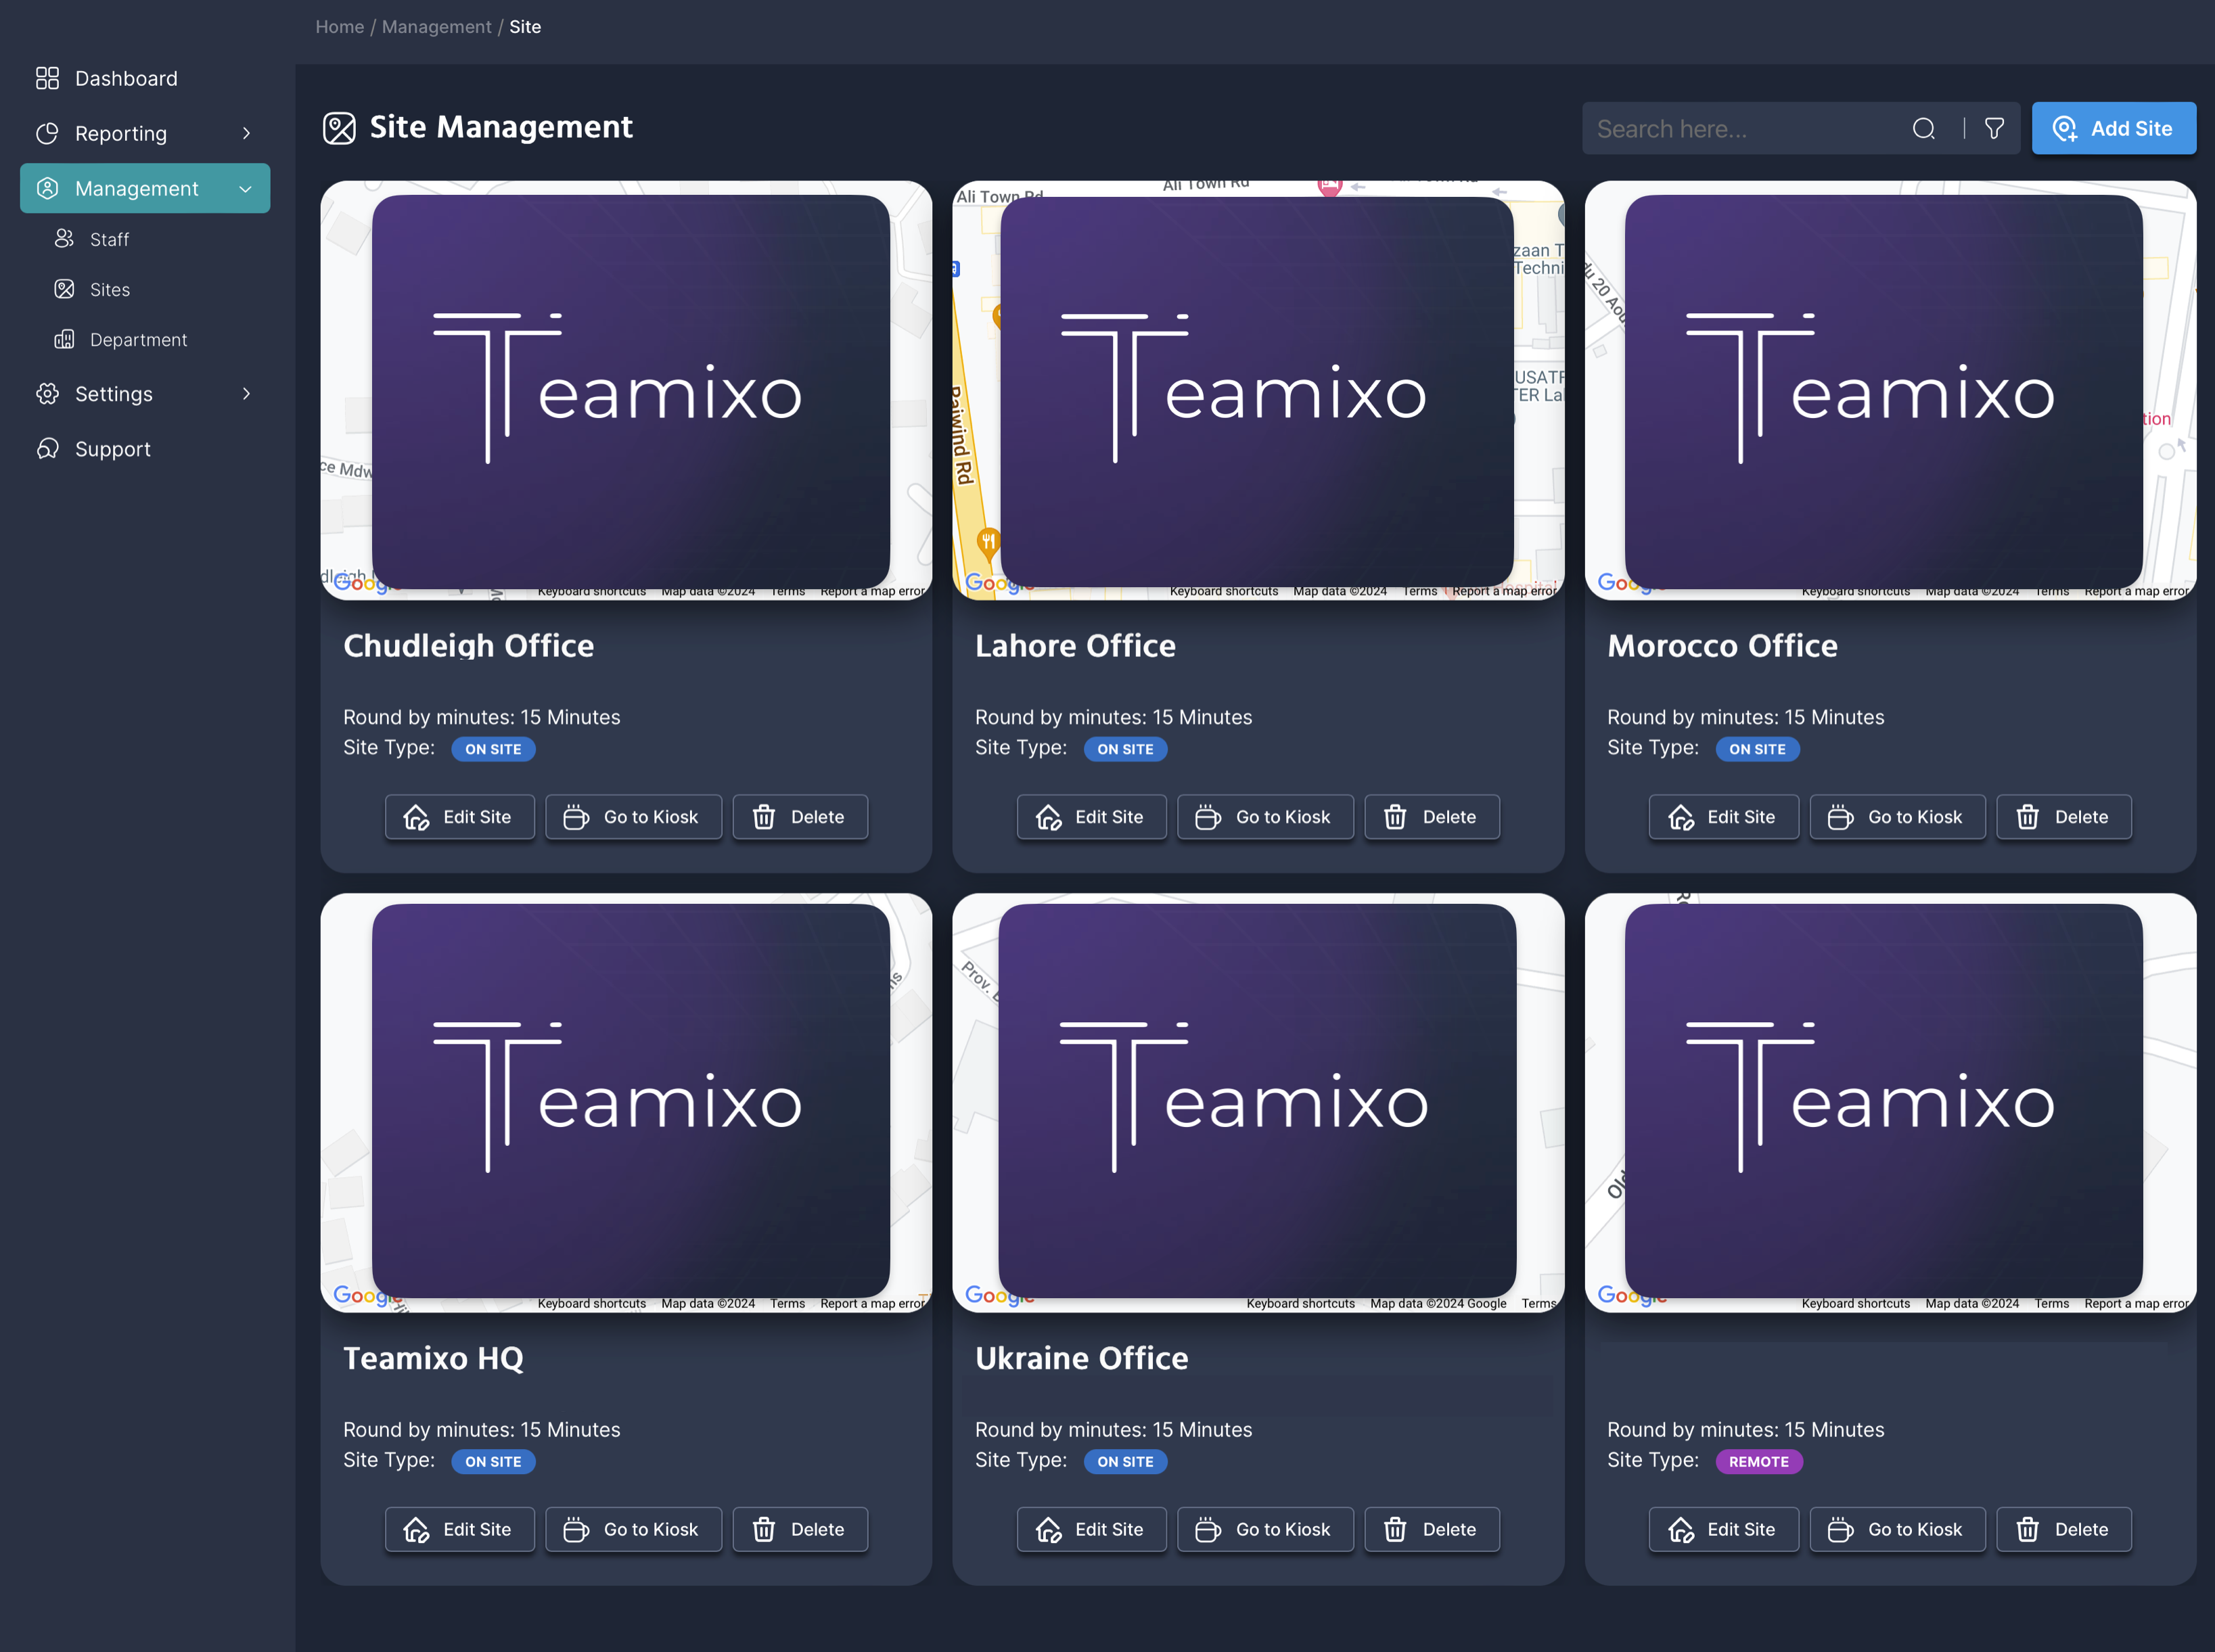
Task: Click the Department building icon
Action: pyautogui.click(x=64, y=339)
